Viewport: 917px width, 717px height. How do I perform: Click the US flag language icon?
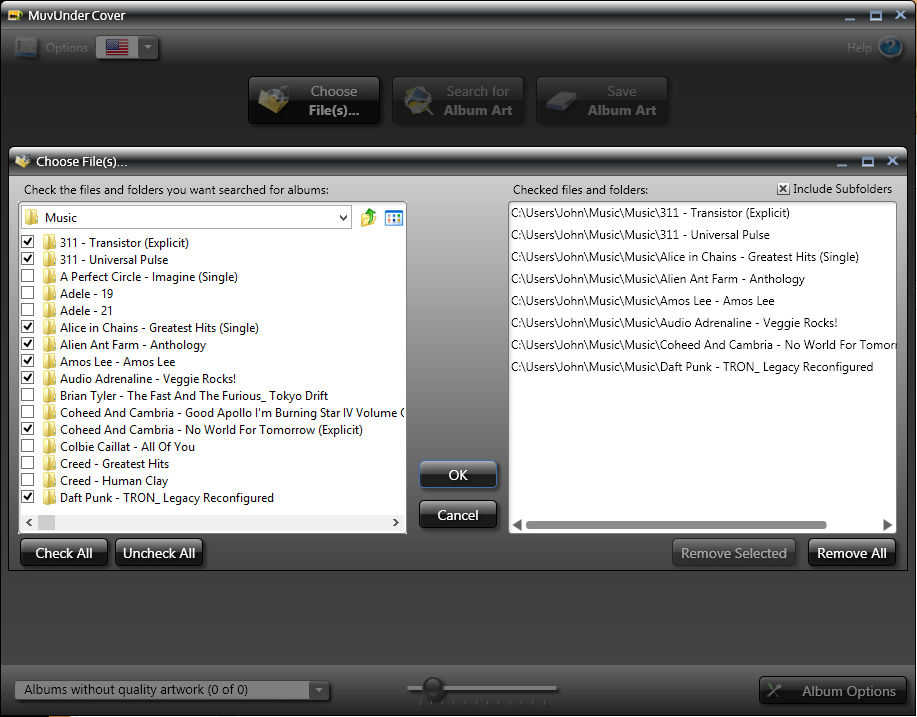(116, 48)
